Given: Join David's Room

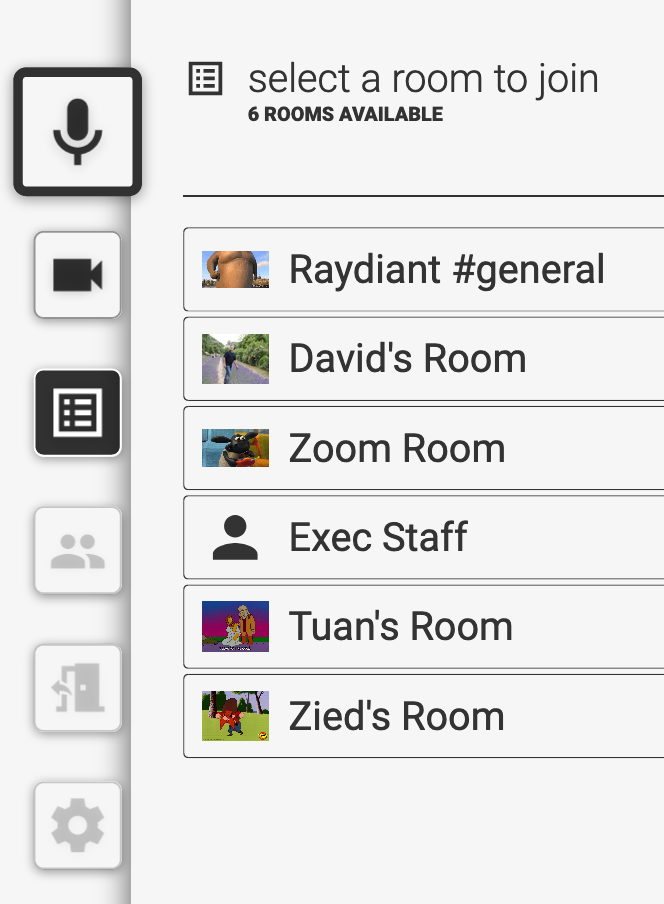Looking at the screenshot, I should [x=420, y=359].
